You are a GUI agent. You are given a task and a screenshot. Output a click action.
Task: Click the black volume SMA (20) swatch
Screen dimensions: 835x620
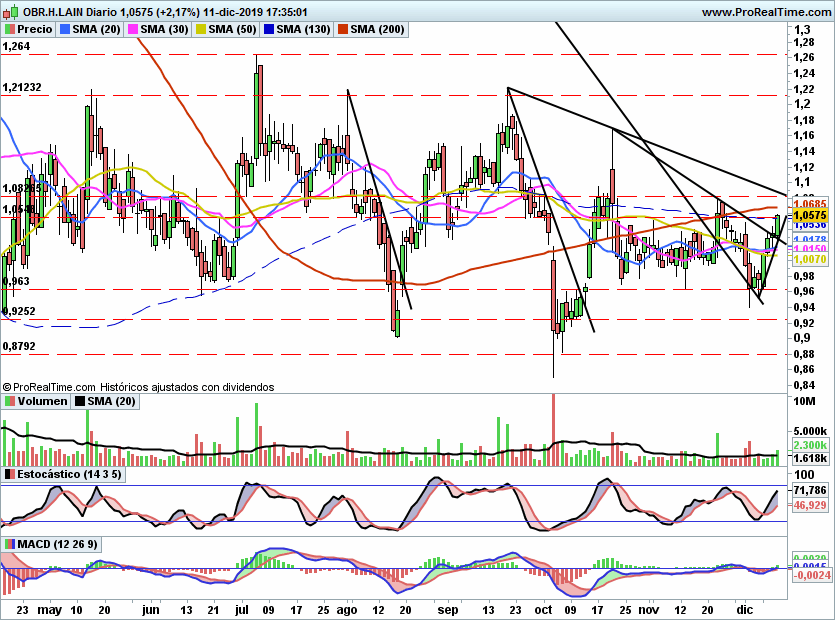pos(81,402)
